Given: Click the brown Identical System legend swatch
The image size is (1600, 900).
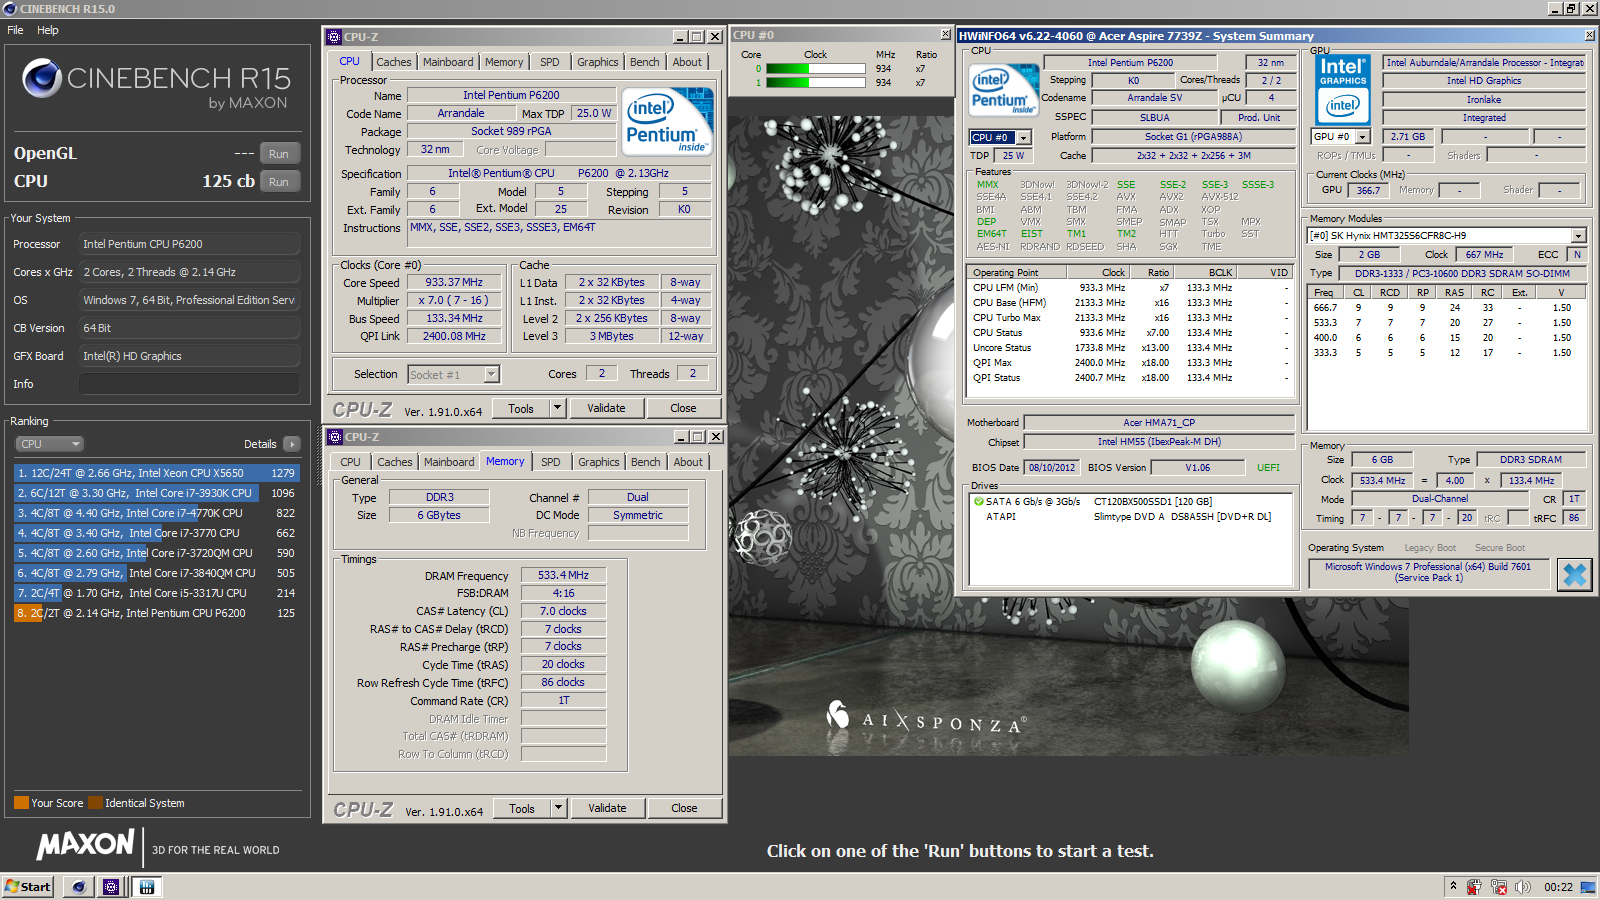Looking at the screenshot, I should point(95,803).
